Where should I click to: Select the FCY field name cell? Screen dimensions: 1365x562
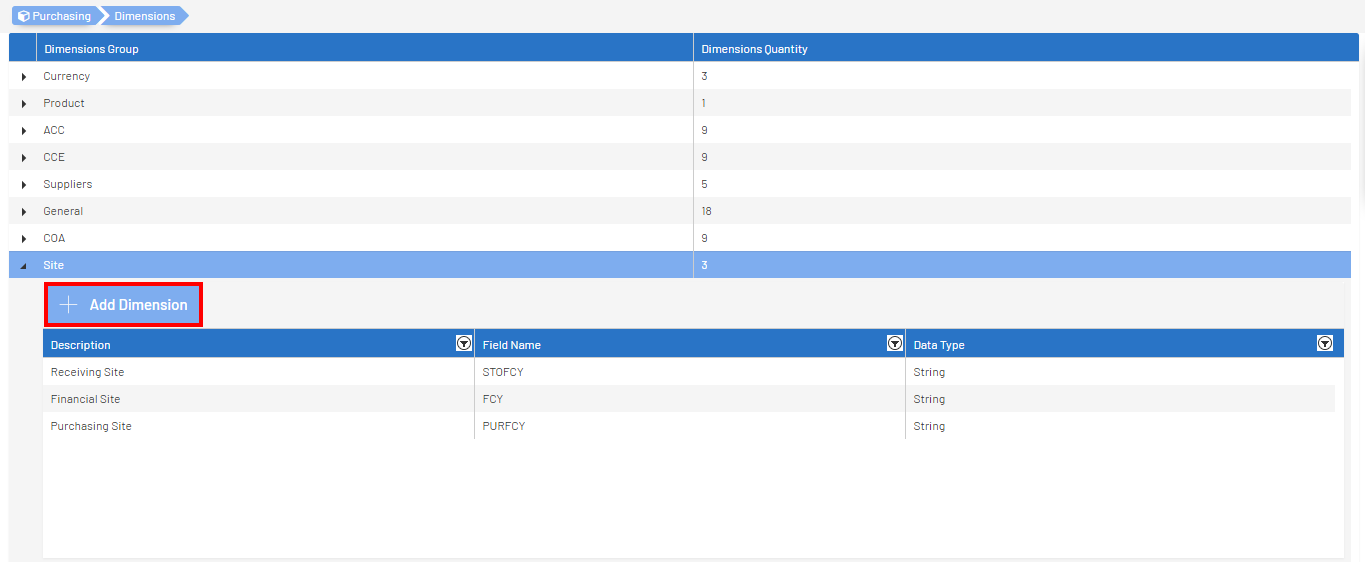493,399
